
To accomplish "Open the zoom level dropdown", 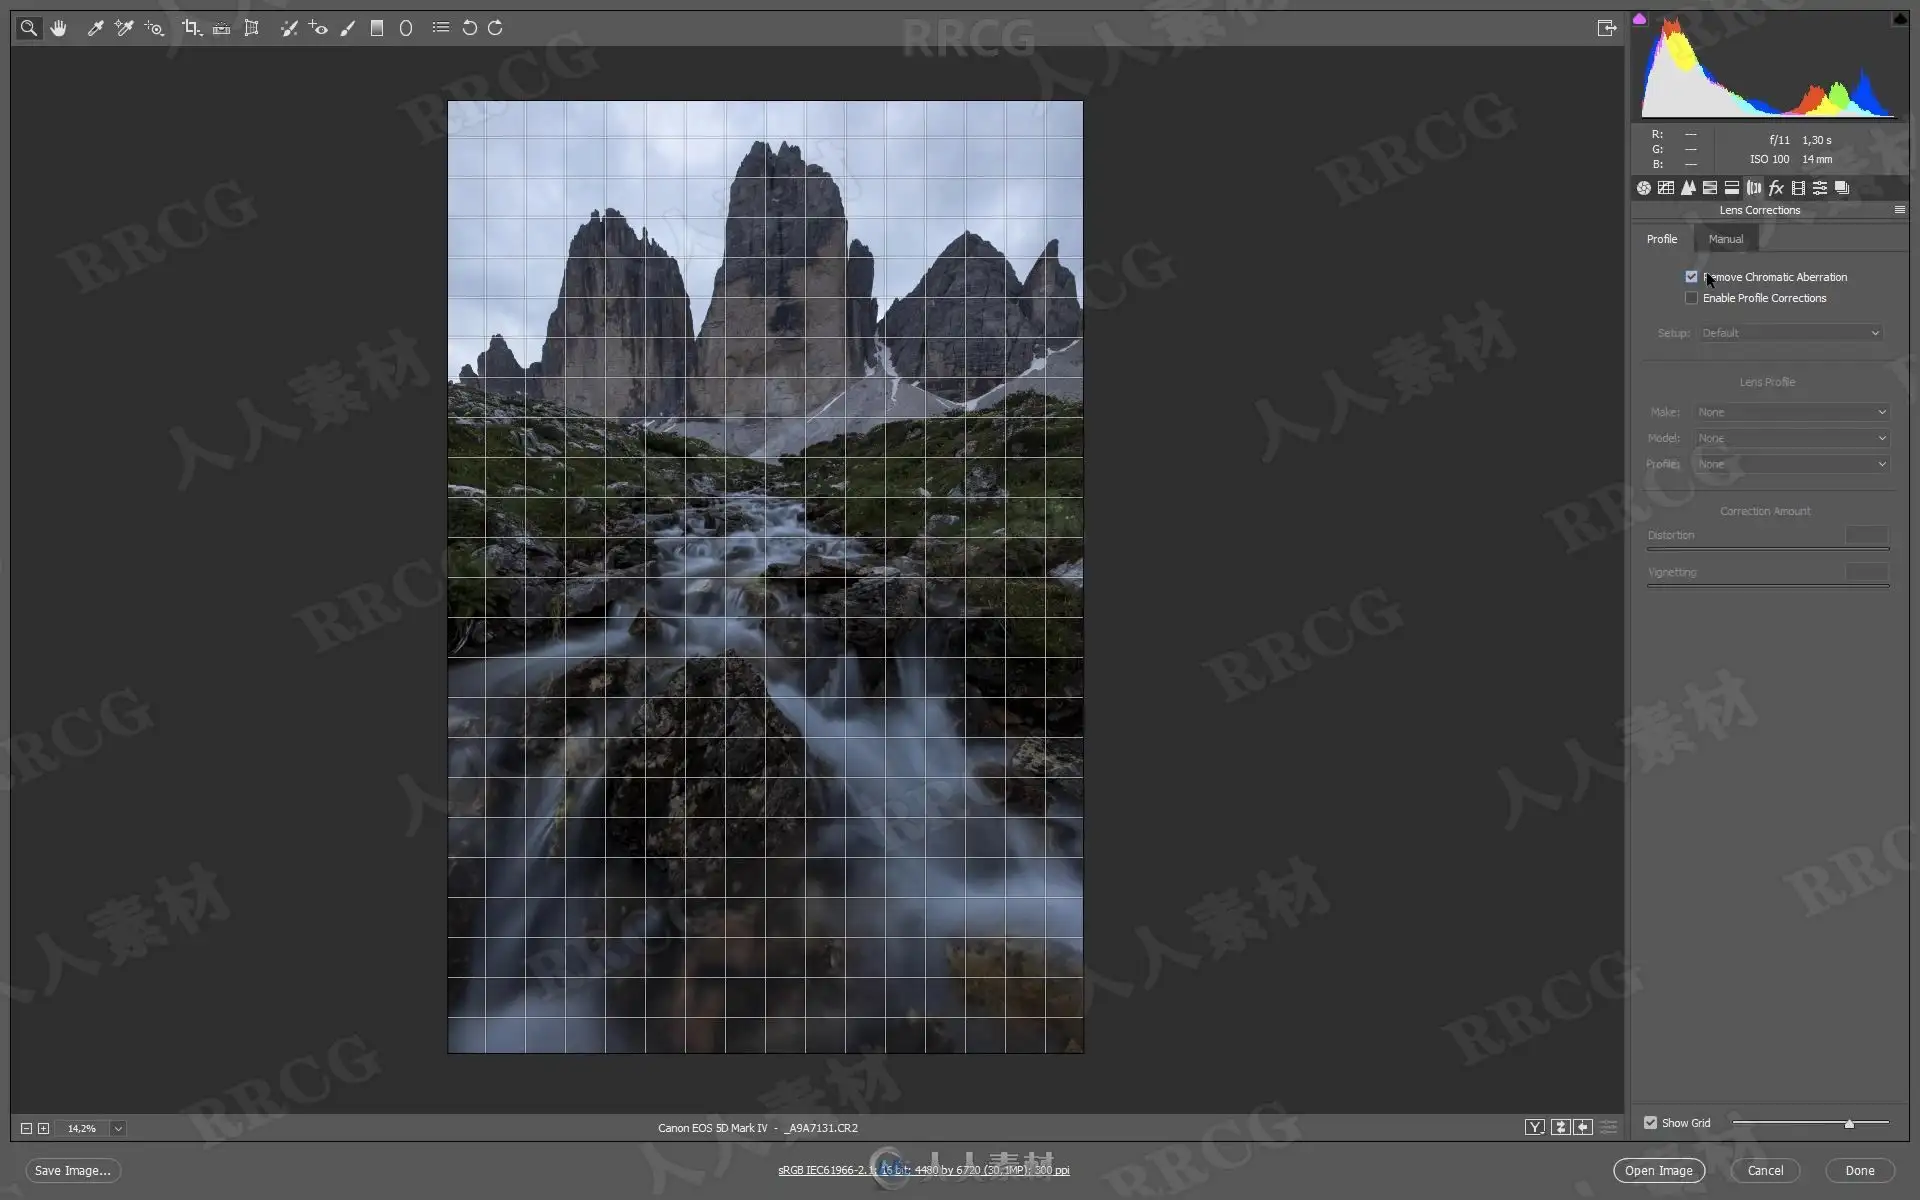I will click(118, 1128).
